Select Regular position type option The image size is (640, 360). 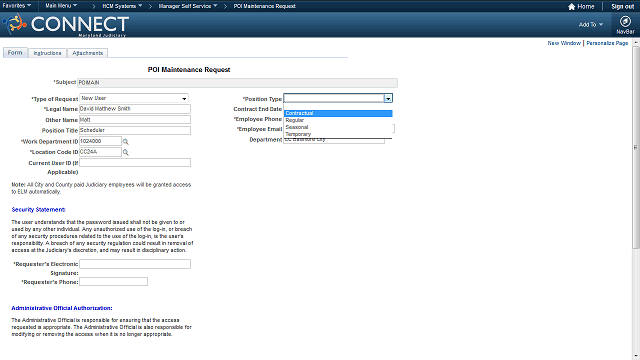click(338, 120)
